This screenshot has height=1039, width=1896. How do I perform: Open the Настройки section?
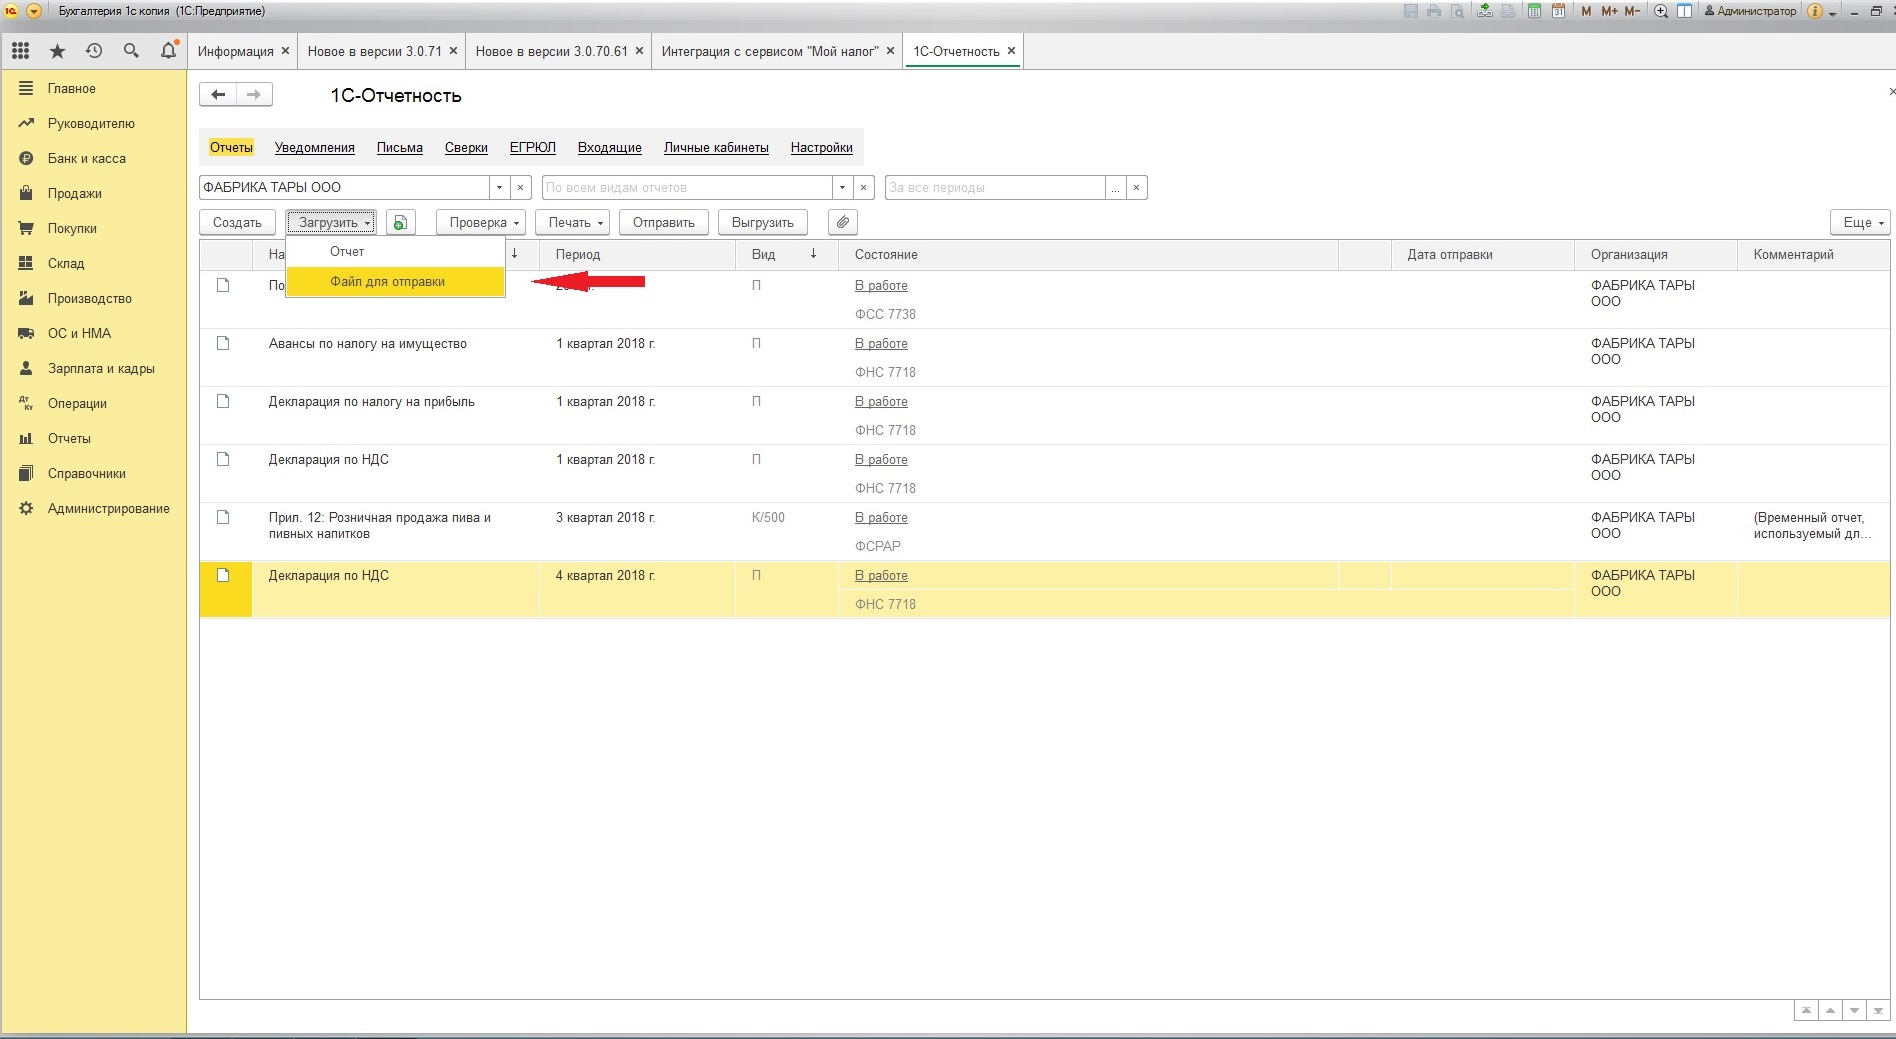(x=821, y=147)
